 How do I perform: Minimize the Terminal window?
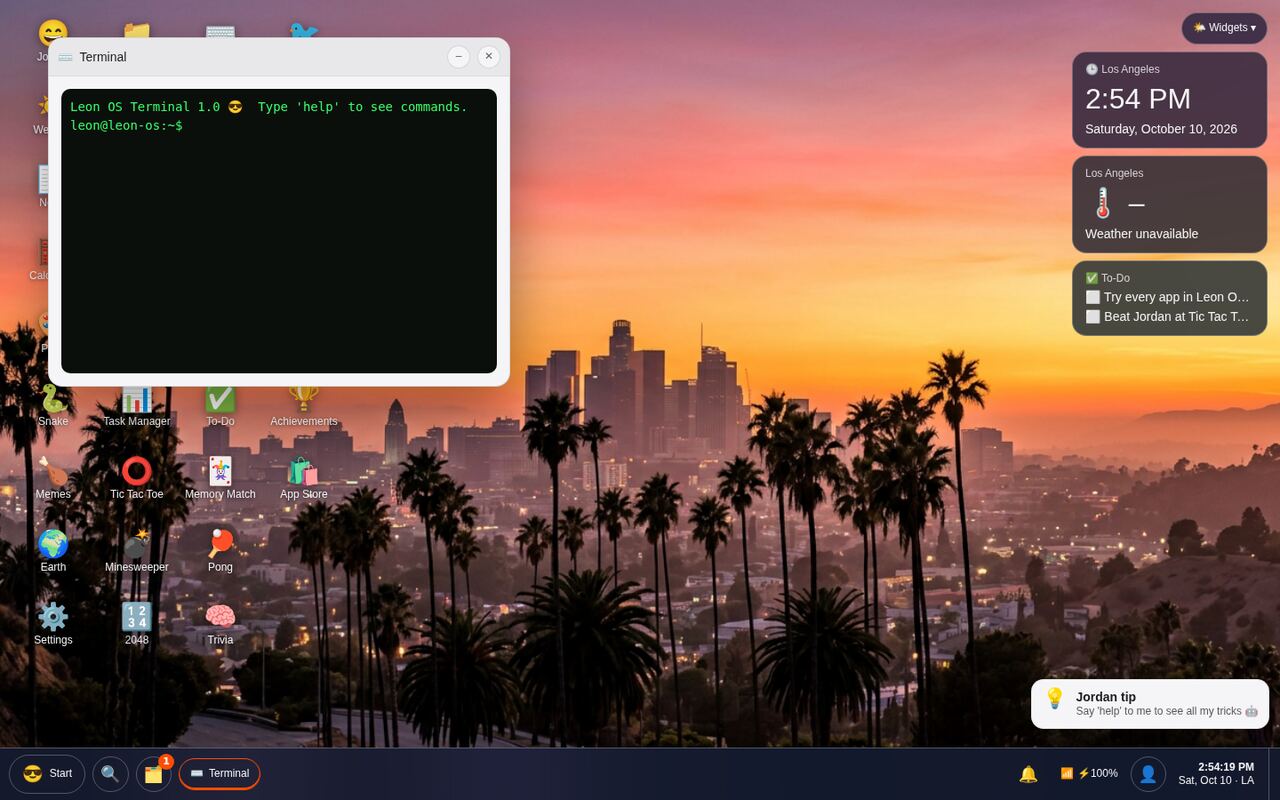(458, 56)
